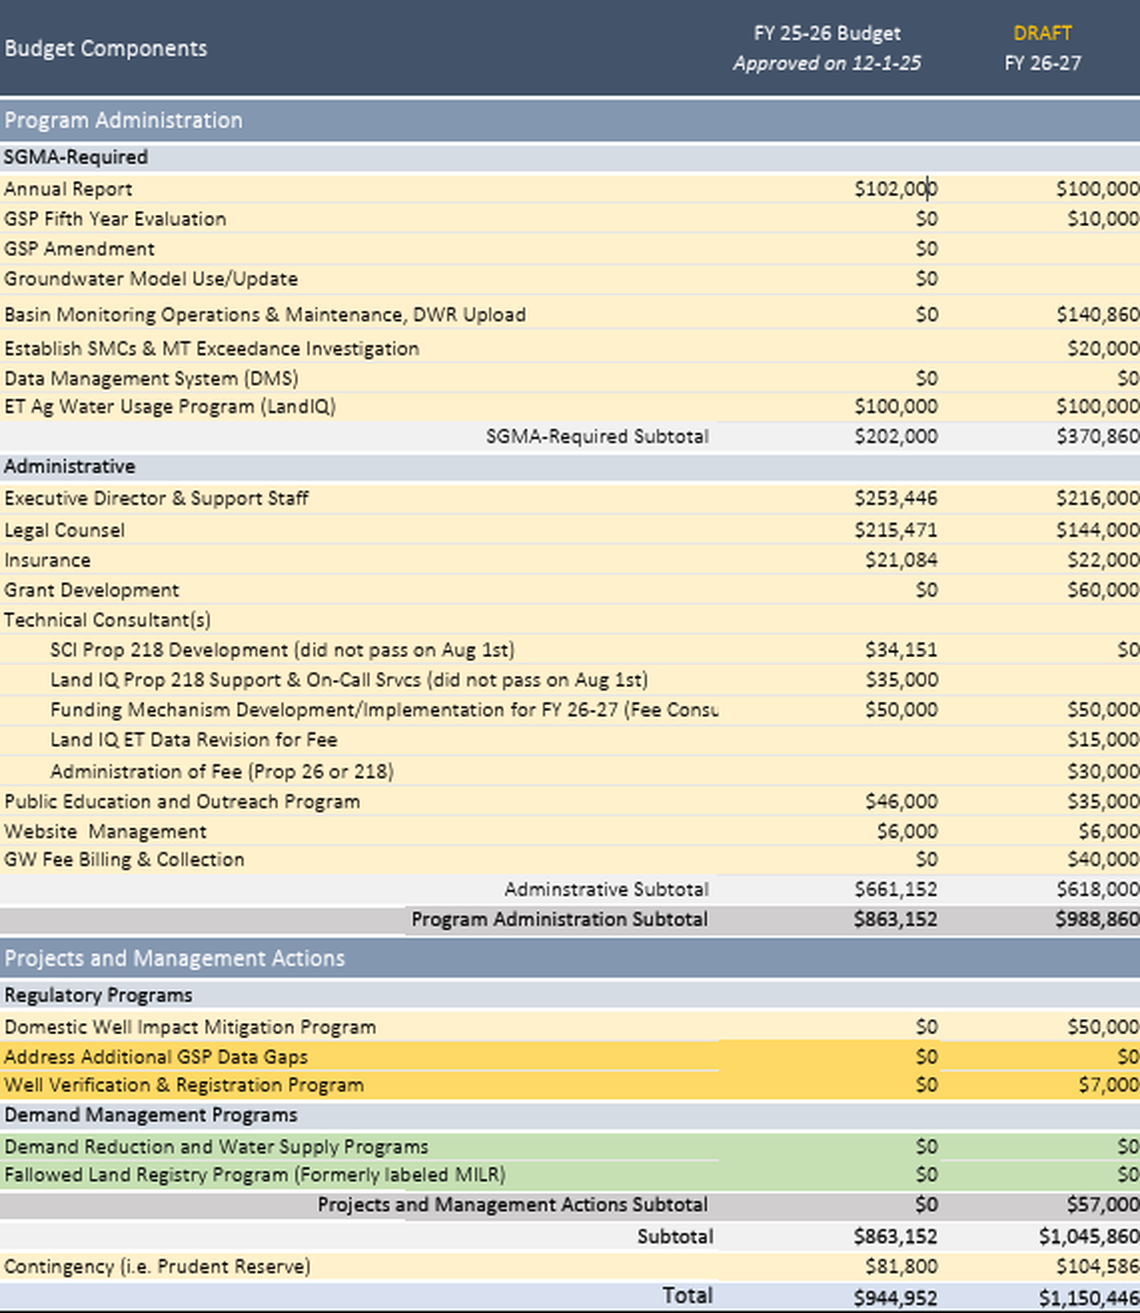Select the Program Administration Subtotal row
Viewport: 1140px width, 1313px height.
pos(558,918)
